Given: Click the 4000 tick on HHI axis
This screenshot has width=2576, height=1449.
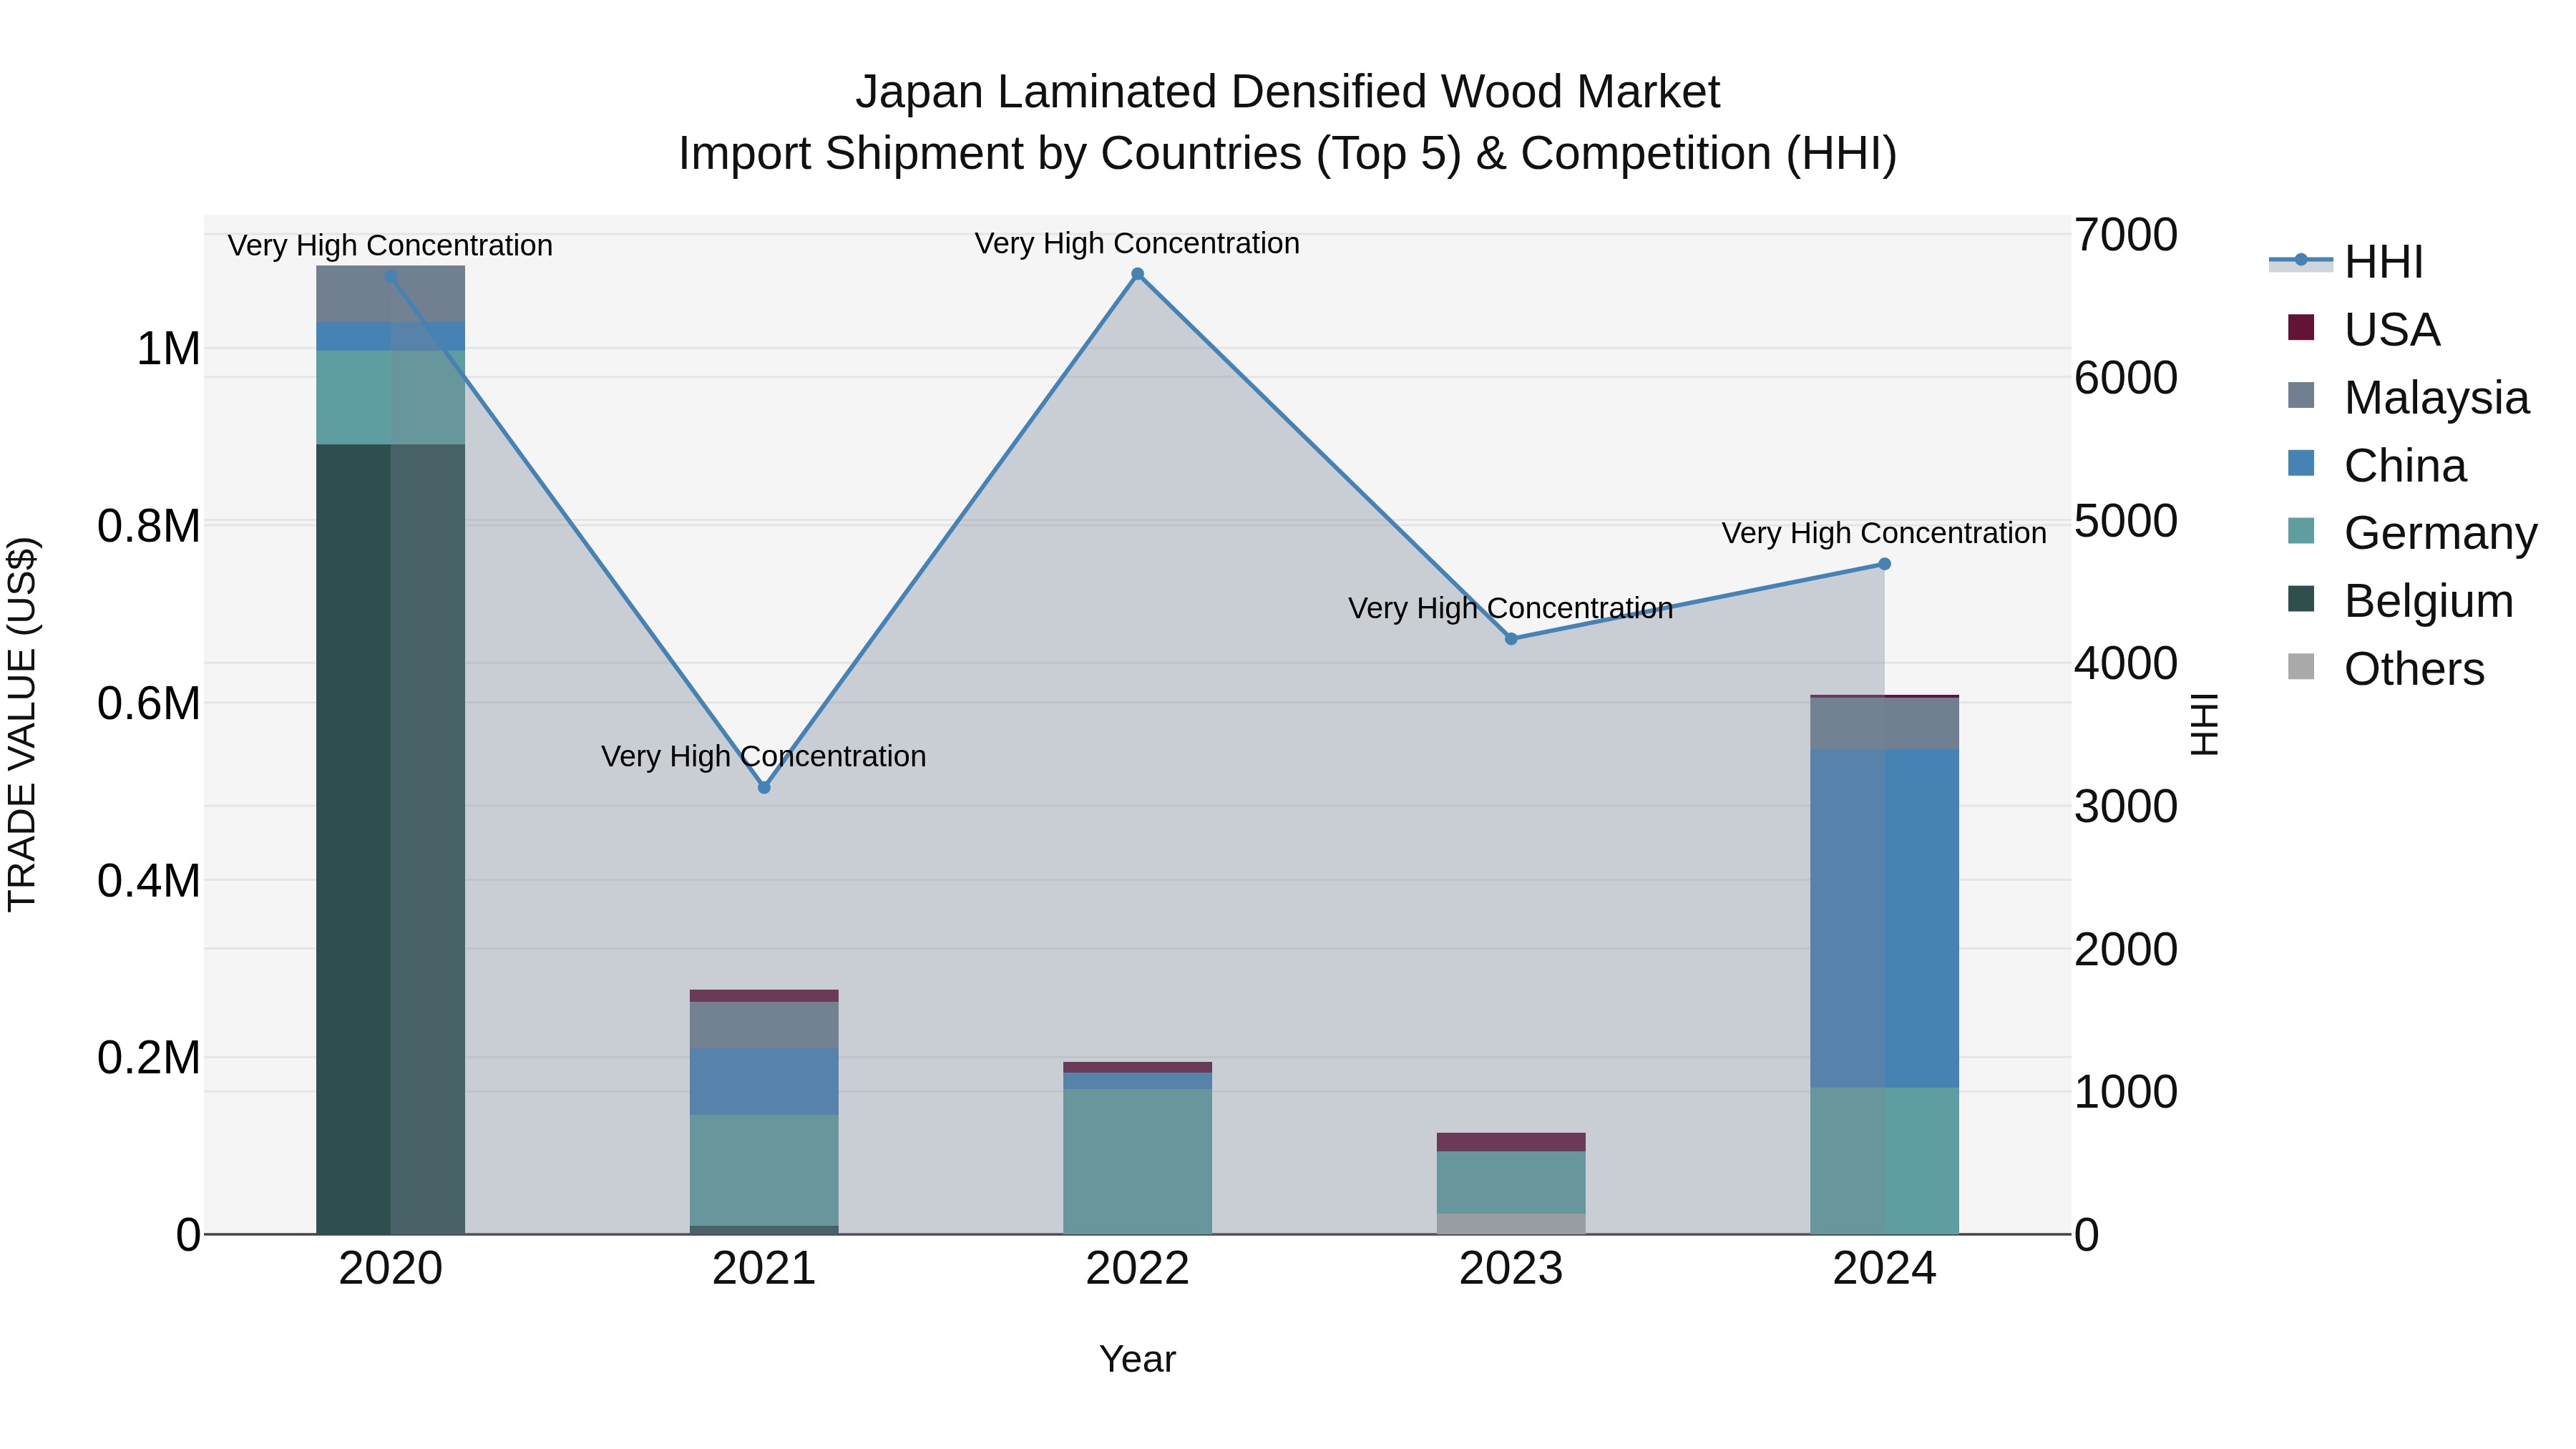Looking at the screenshot, I should coord(2126,663).
